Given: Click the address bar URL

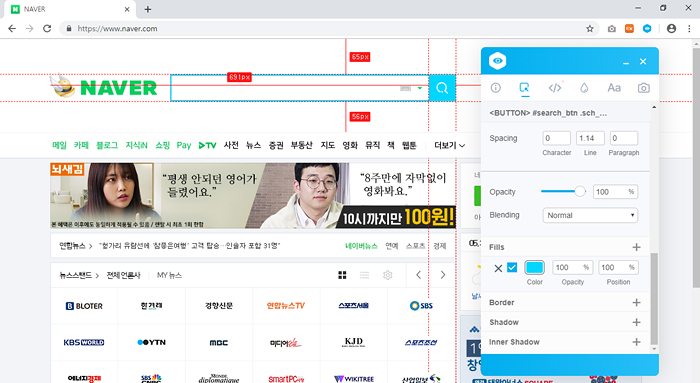Looking at the screenshot, I should coord(117,29).
